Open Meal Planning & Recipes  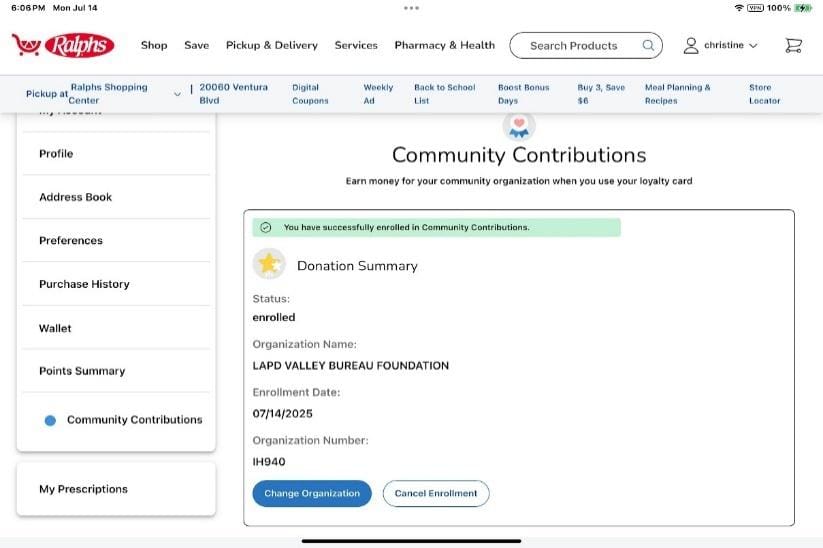(677, 93)
